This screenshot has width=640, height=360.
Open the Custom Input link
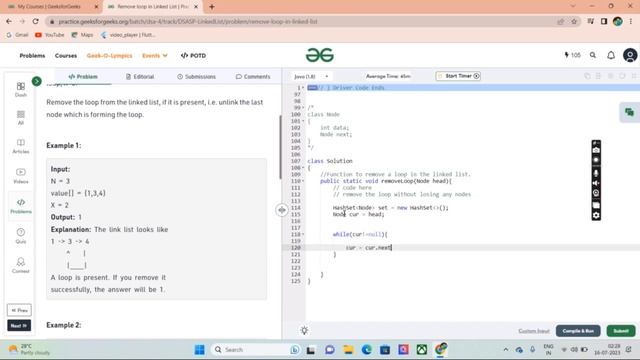coord(534,331)
